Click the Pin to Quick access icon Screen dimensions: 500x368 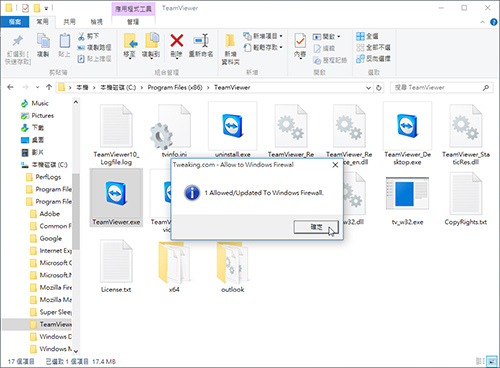(x=17, y=41)
